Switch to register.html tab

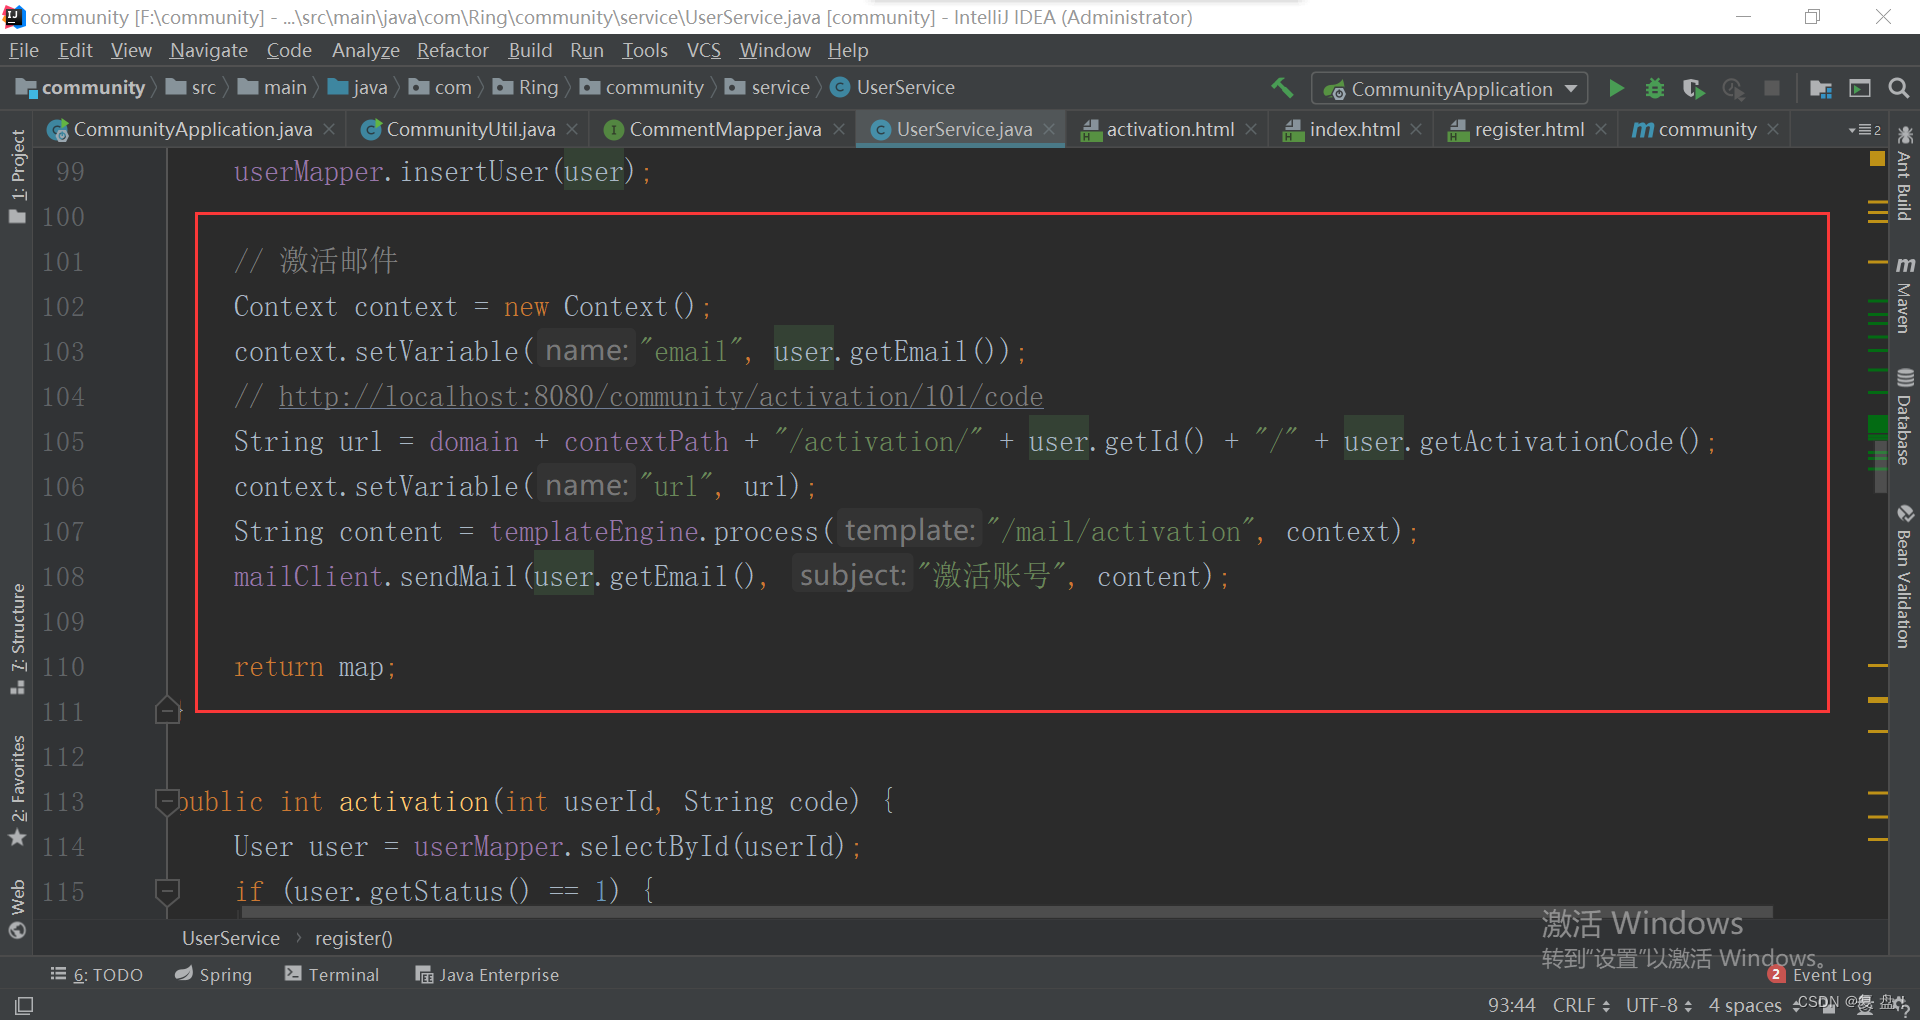pyautogui.click(x=1529, y=129)
